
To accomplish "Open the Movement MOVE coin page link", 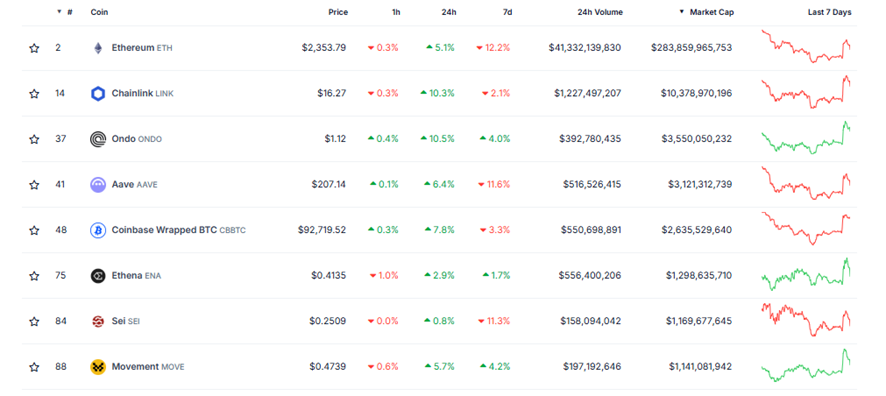I will point(148,367).
